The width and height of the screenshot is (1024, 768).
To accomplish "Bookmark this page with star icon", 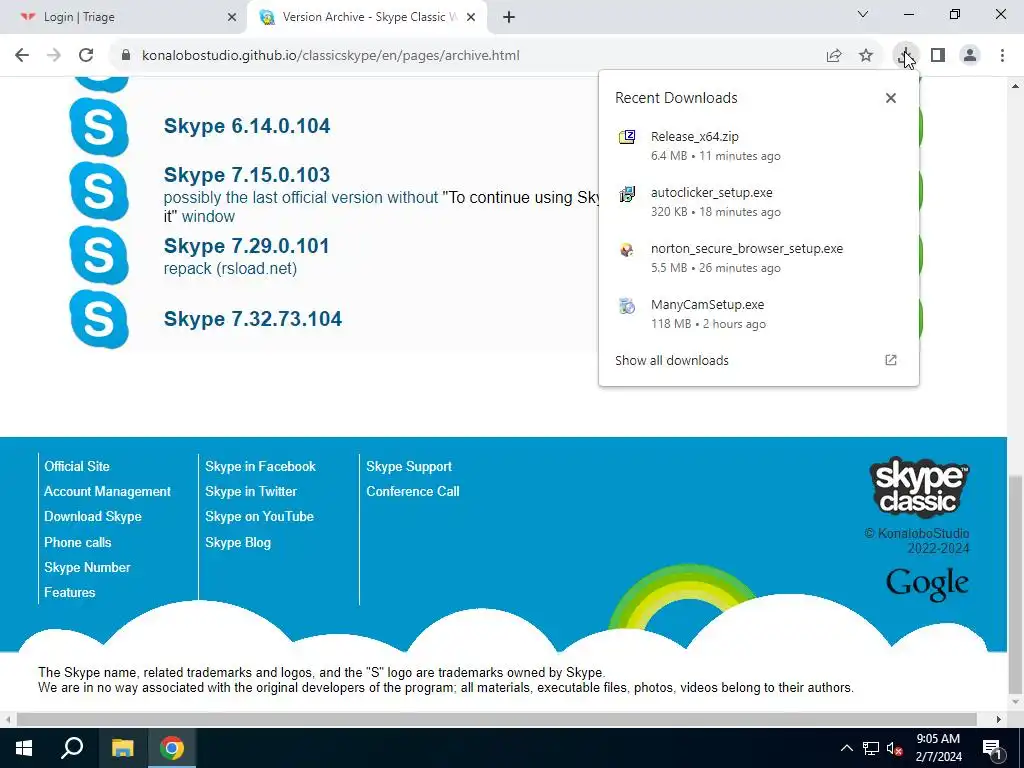I will click(866, 56).
